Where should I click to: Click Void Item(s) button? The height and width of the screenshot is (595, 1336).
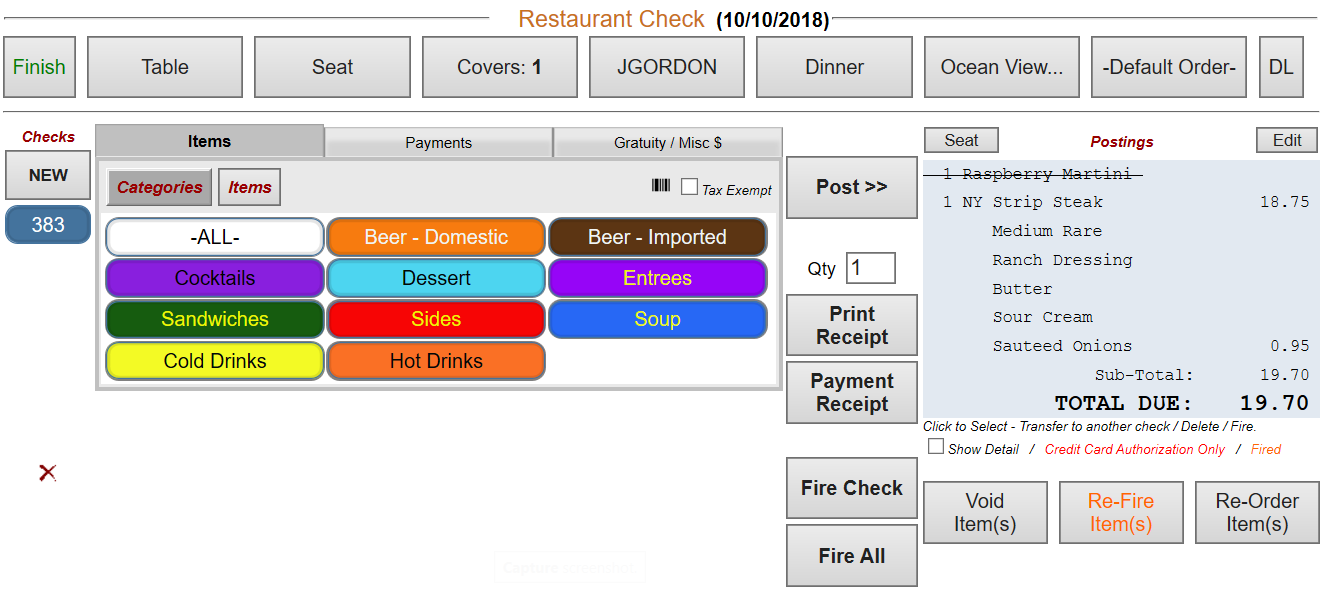(985, 512)
